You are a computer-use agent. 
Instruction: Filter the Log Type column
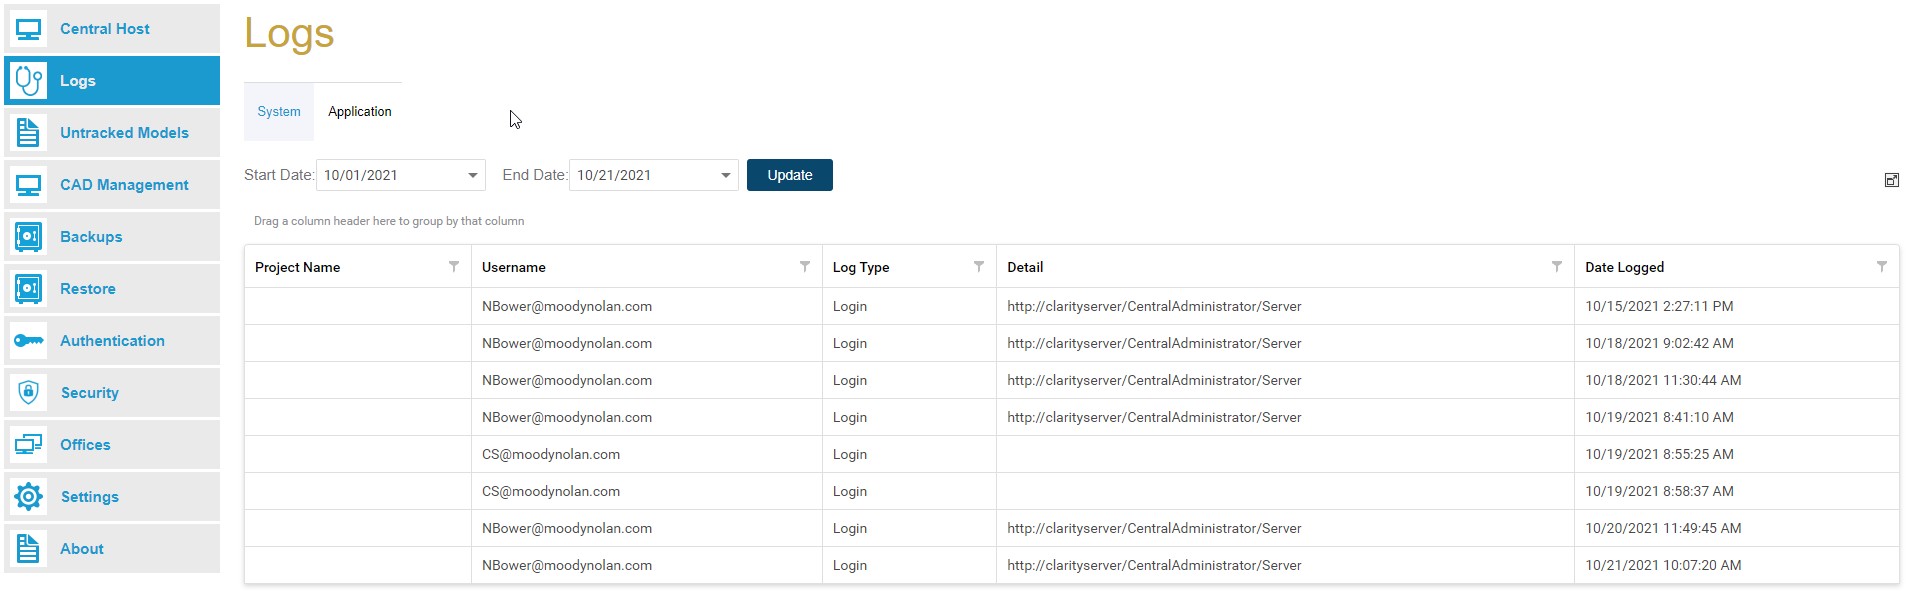click(x=978, y=267)
